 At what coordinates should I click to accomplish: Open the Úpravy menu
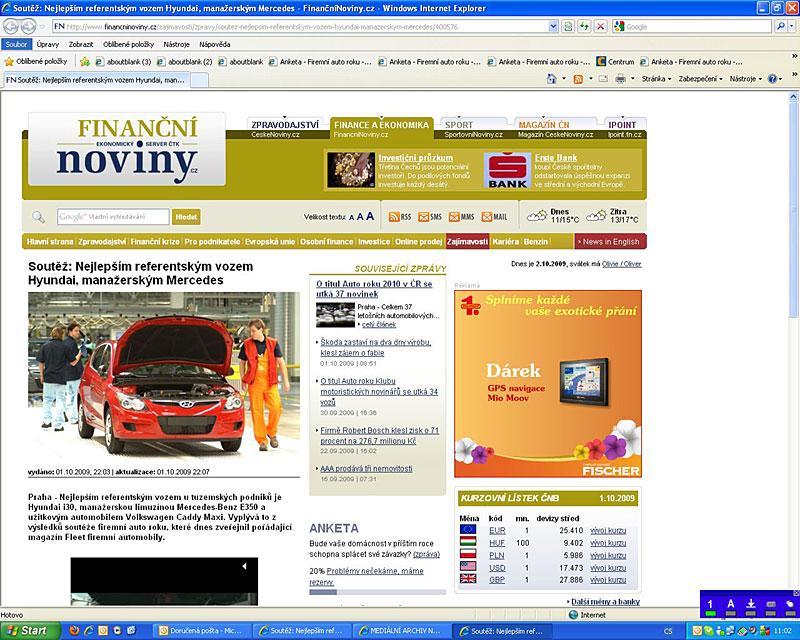click(x=47, y=44)
